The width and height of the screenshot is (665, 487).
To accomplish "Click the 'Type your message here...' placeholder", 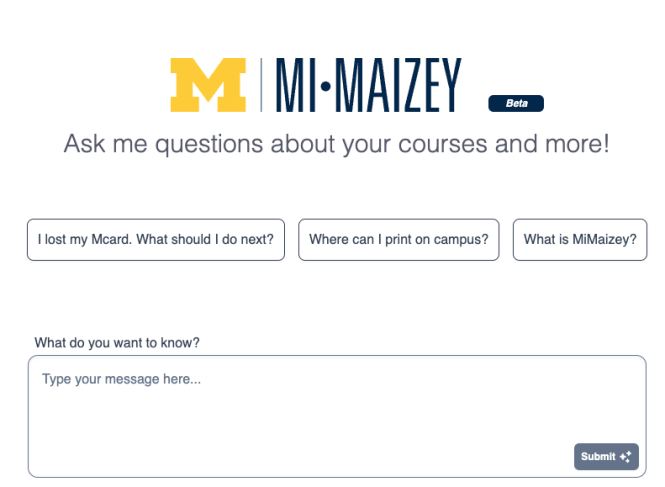I will coord(121,379).
